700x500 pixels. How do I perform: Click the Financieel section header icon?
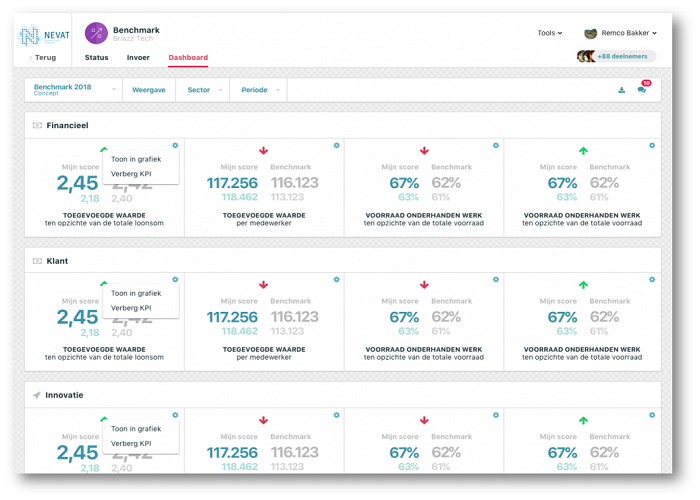(37, 125)
